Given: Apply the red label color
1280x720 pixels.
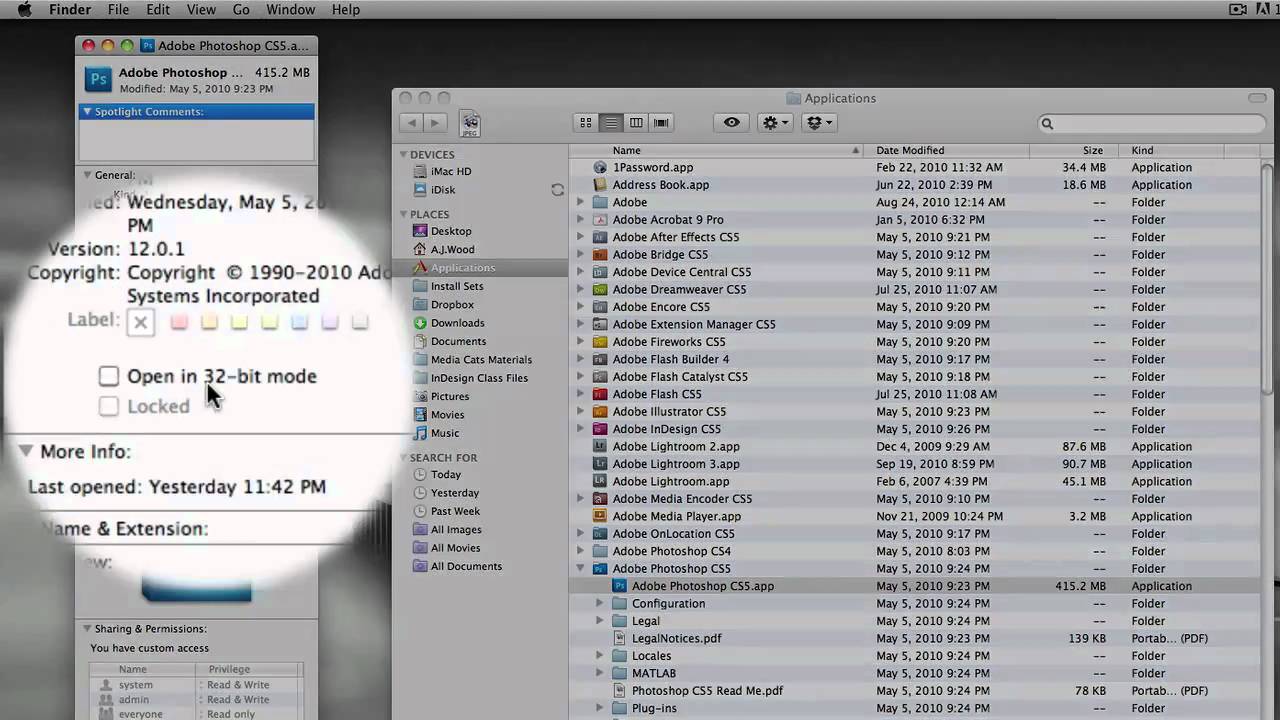Looking at the screenshot, I should [x=179, y=321].
